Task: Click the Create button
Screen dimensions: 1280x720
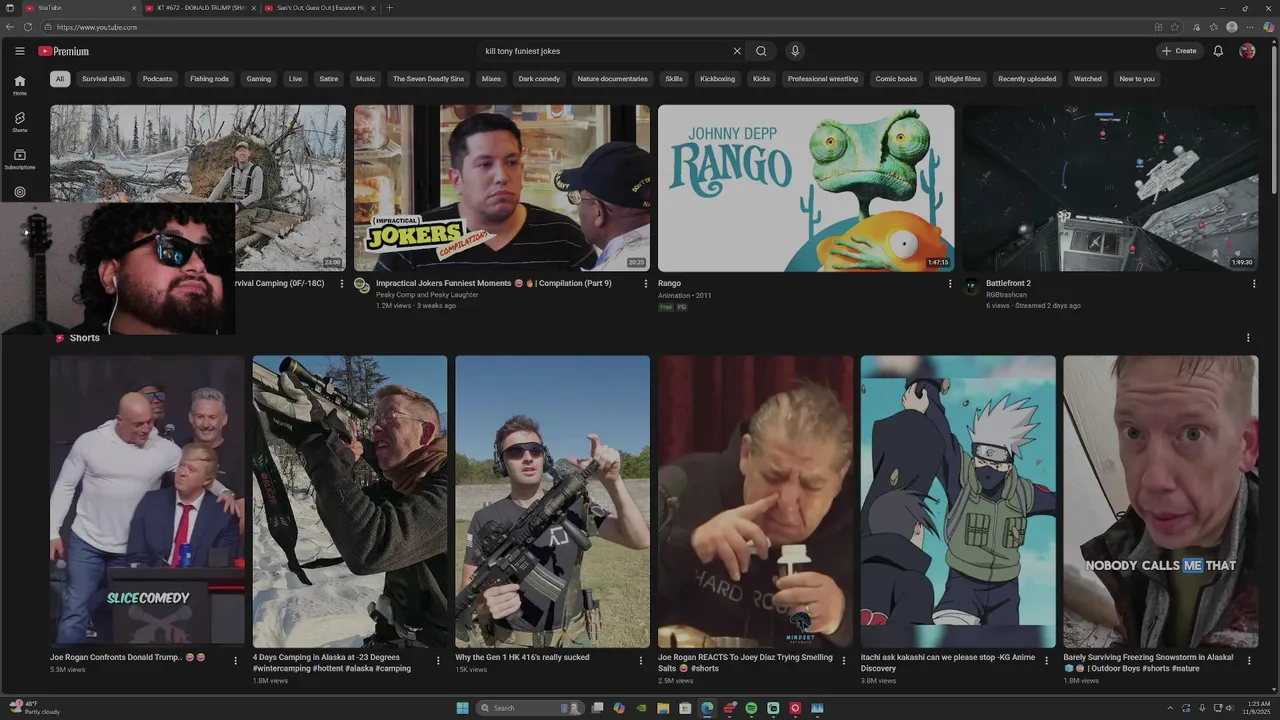Action: coord(1180,51)
